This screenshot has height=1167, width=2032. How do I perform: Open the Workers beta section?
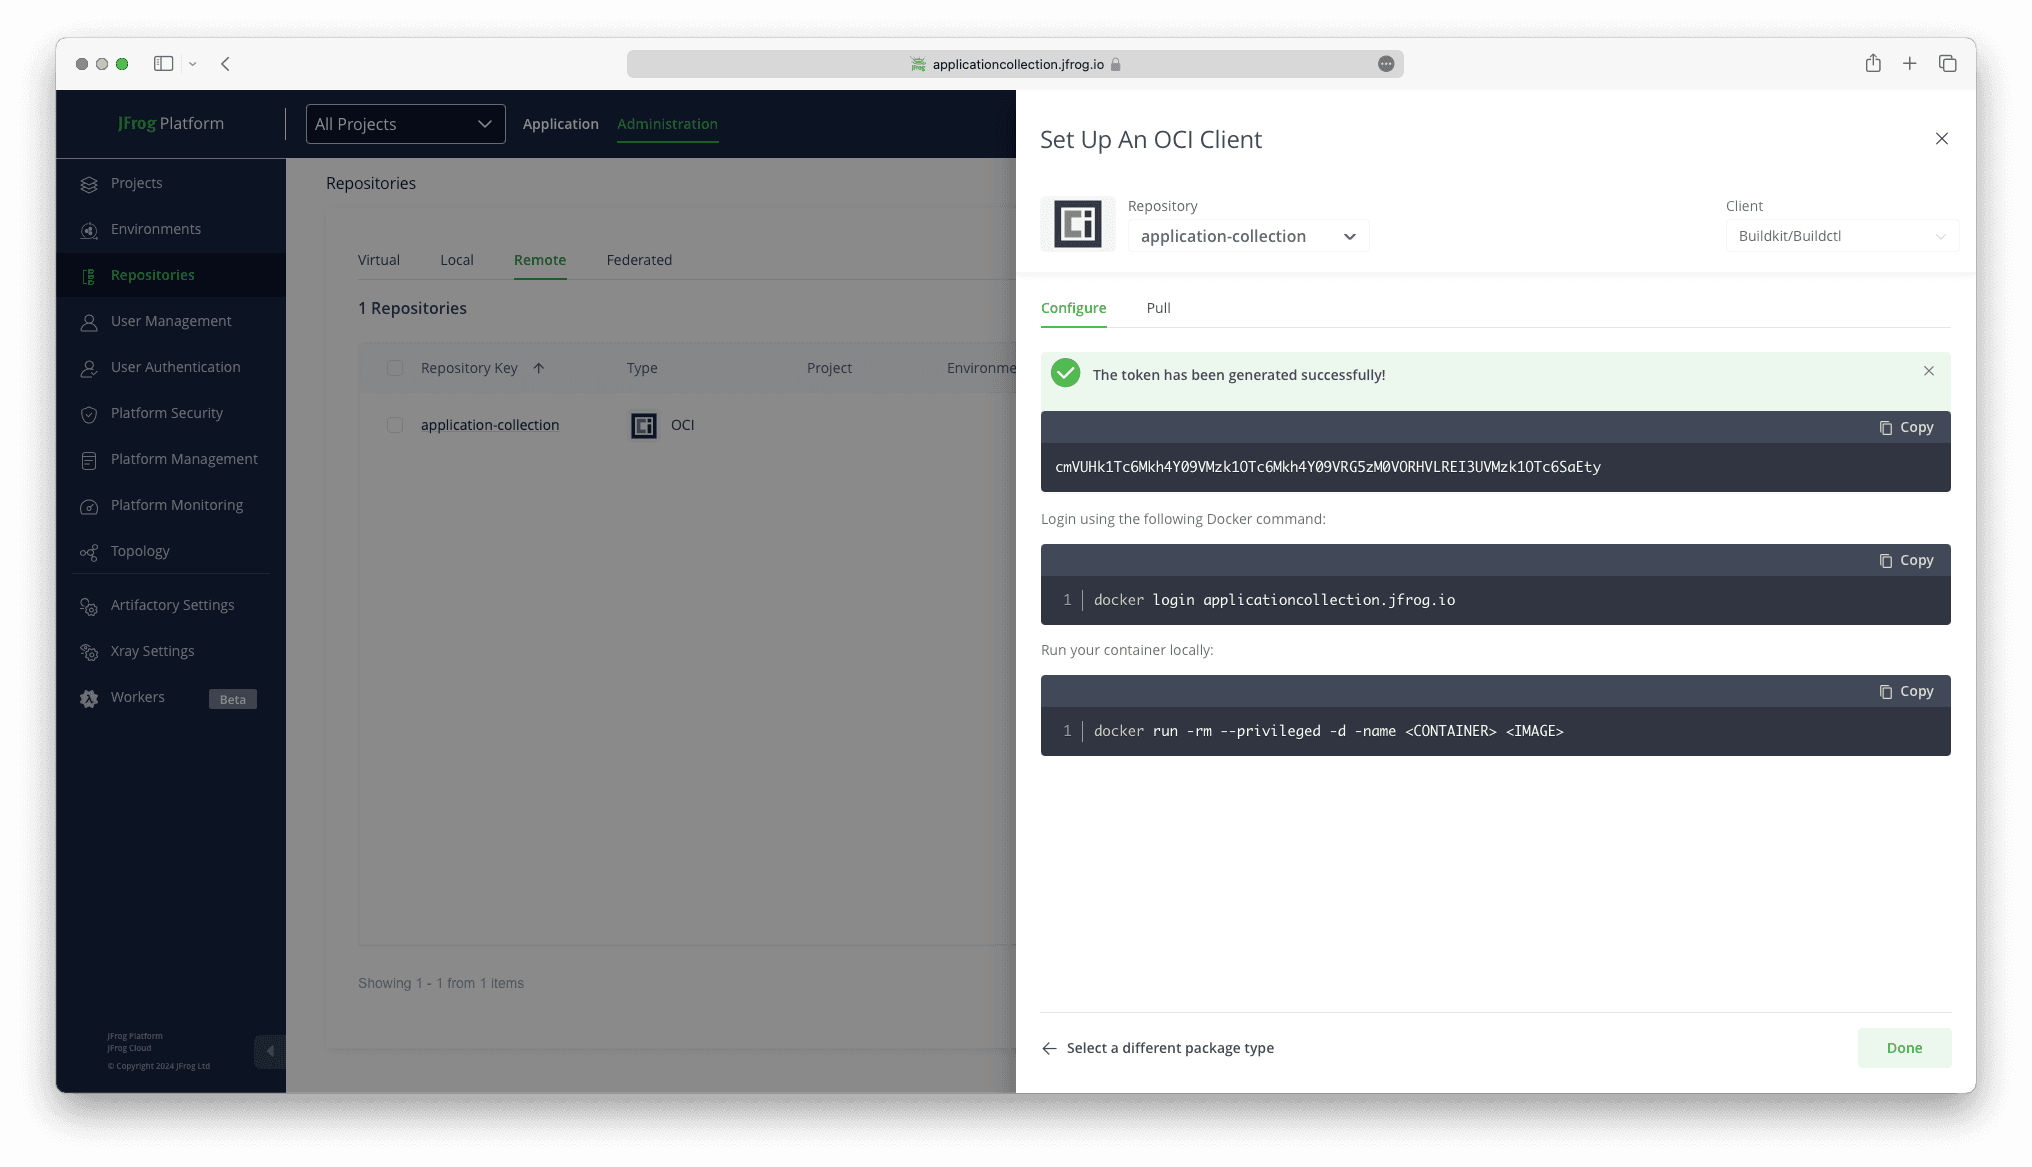coord(137,696)
